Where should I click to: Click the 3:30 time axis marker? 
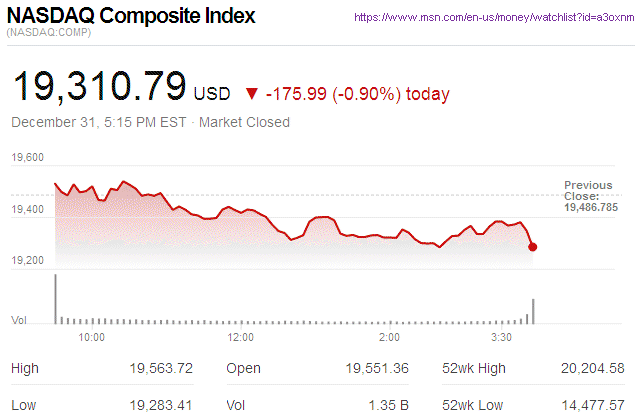coord(502,338)
